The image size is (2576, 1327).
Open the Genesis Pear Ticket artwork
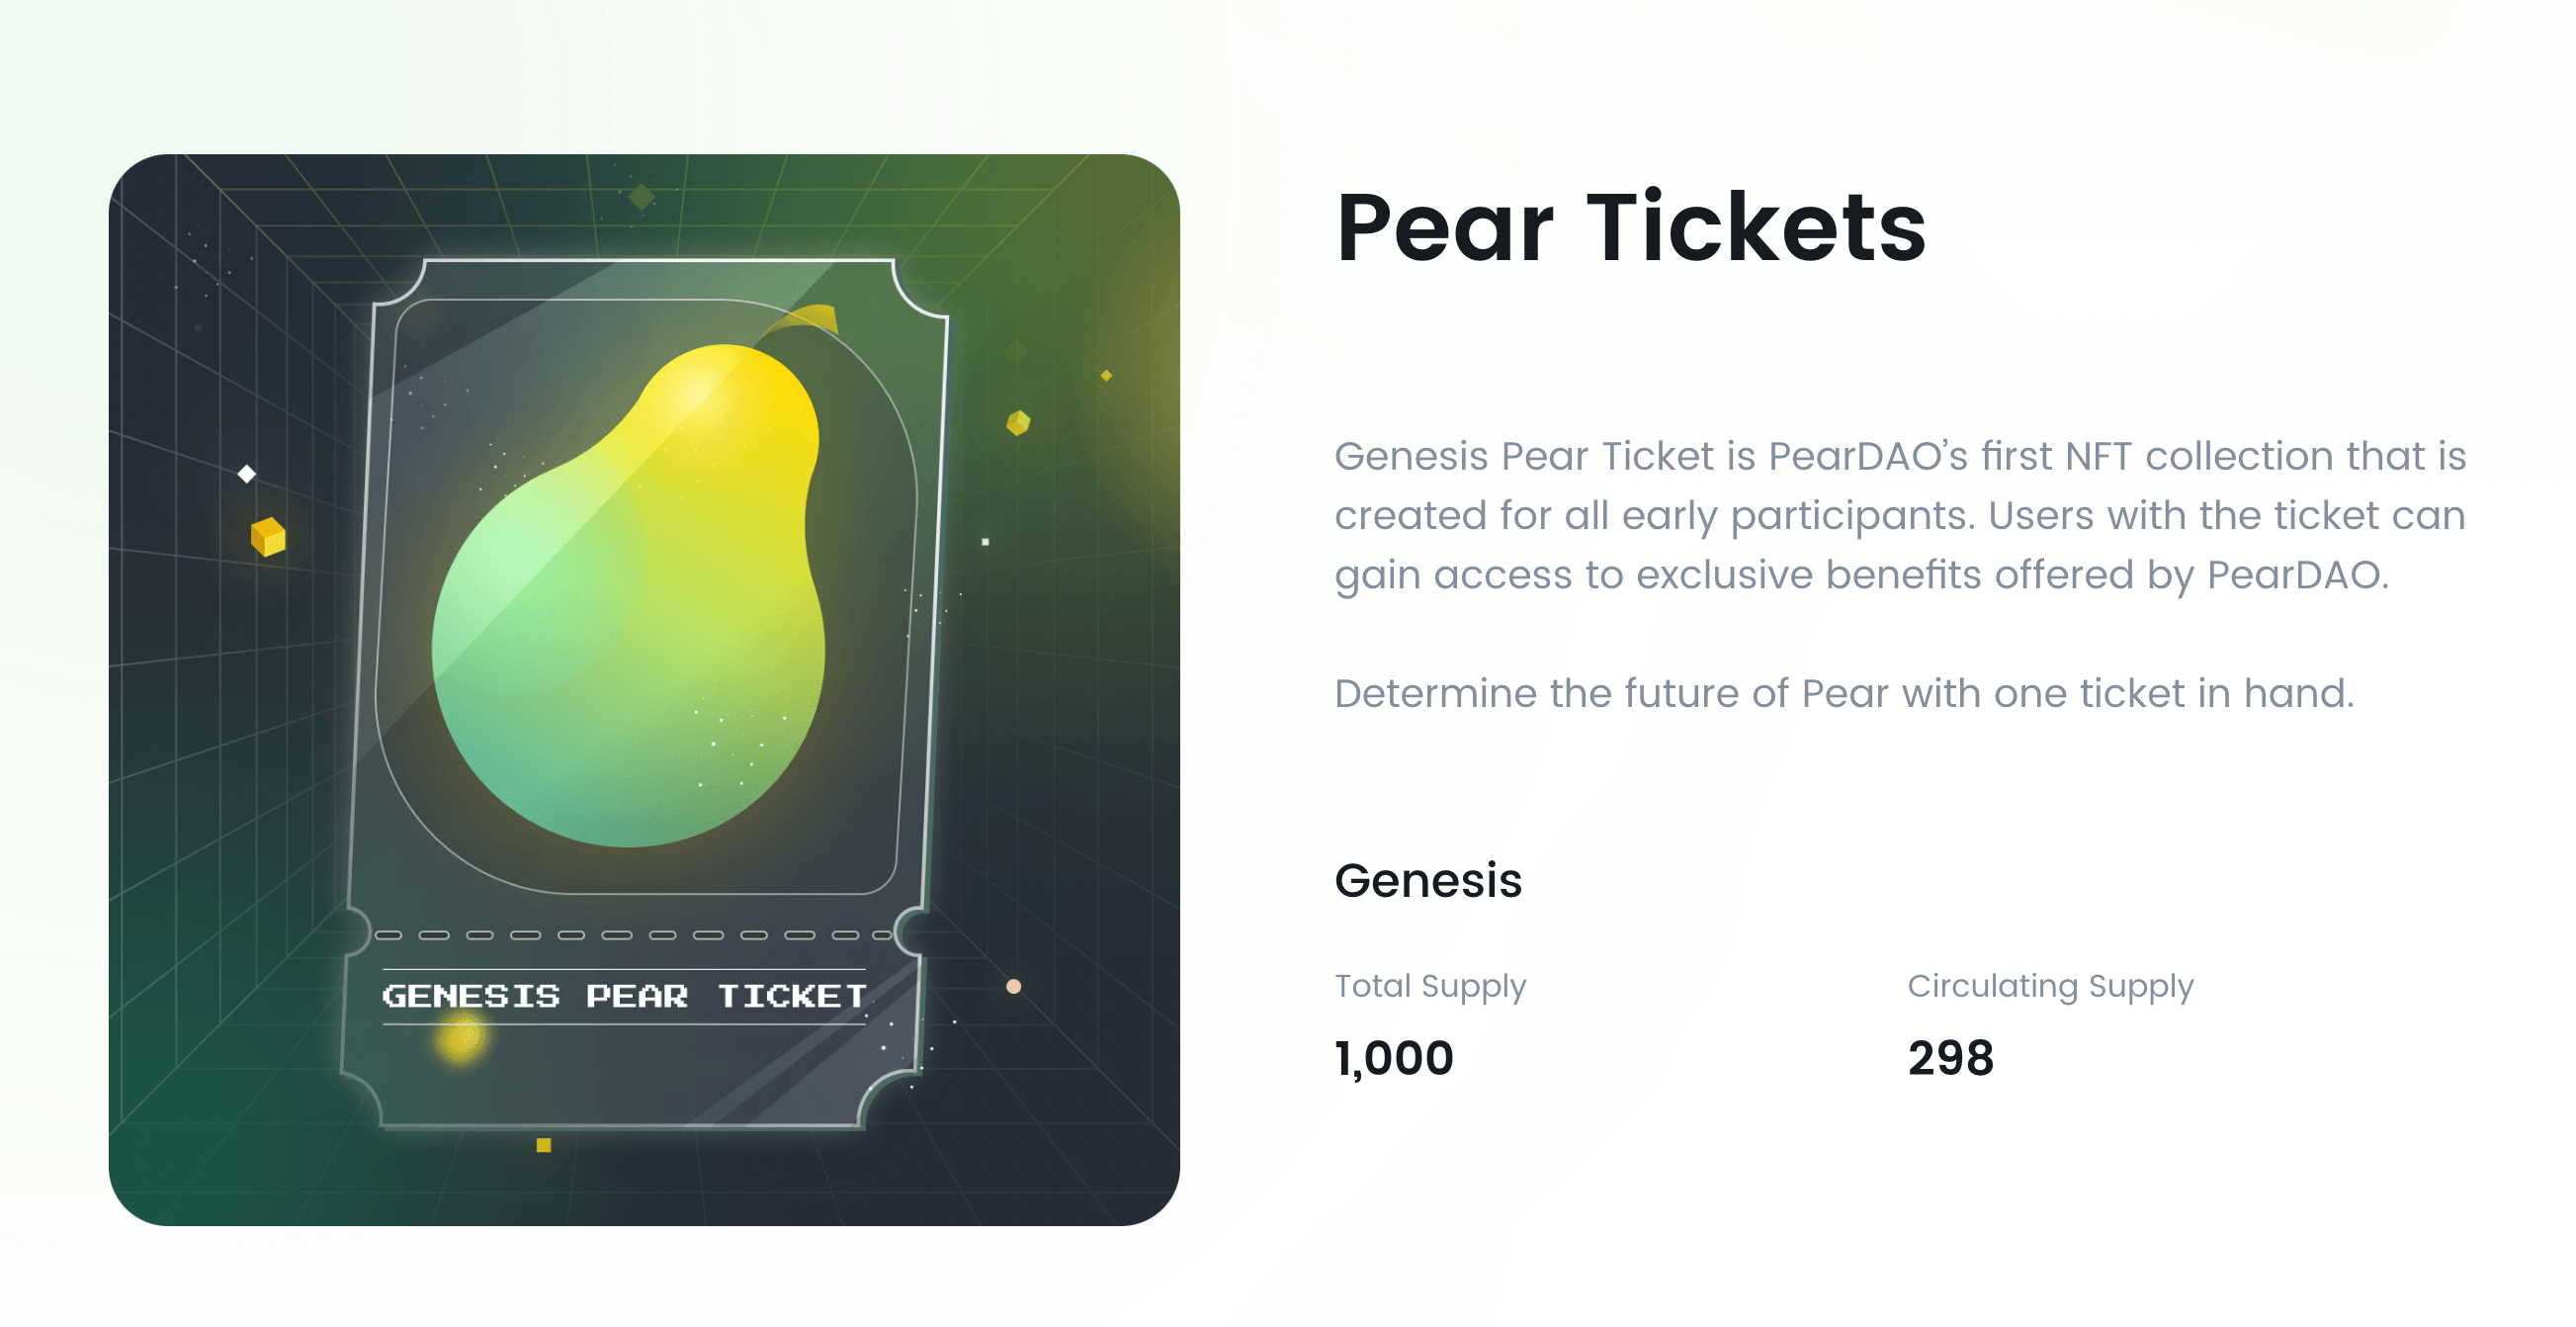pos(644,690)
